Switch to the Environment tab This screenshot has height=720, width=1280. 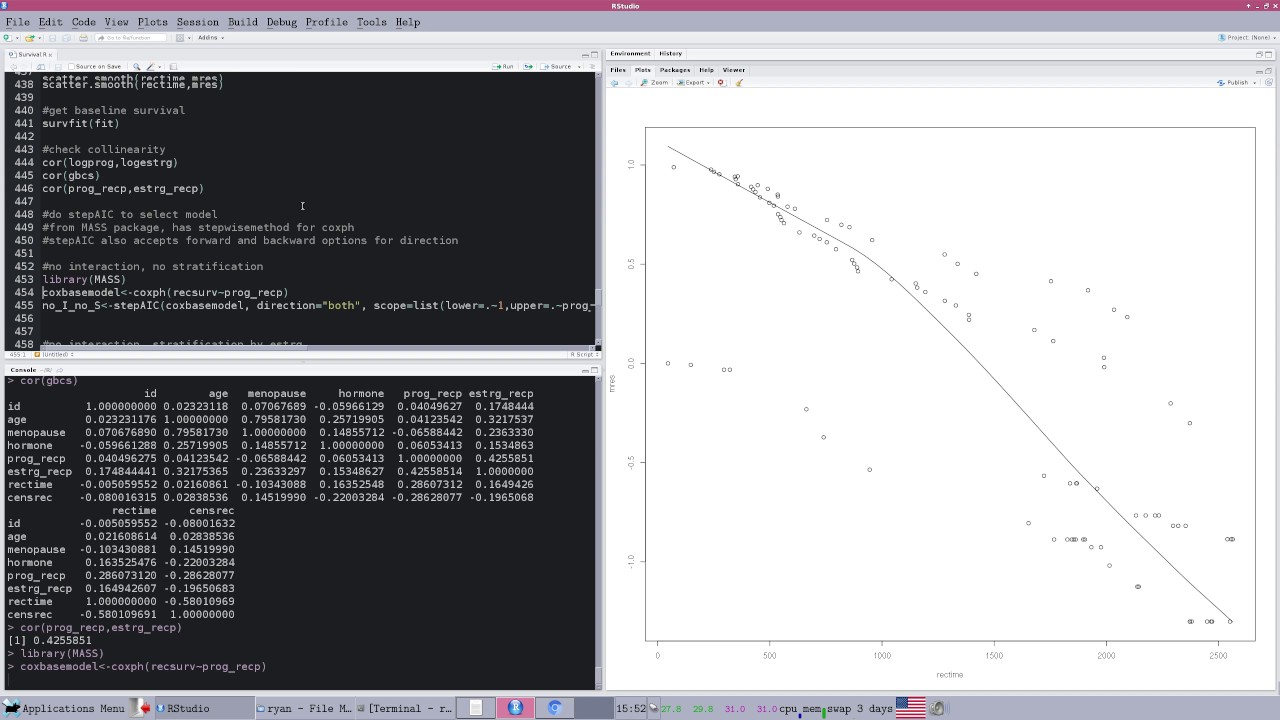[x=630, y=54]
